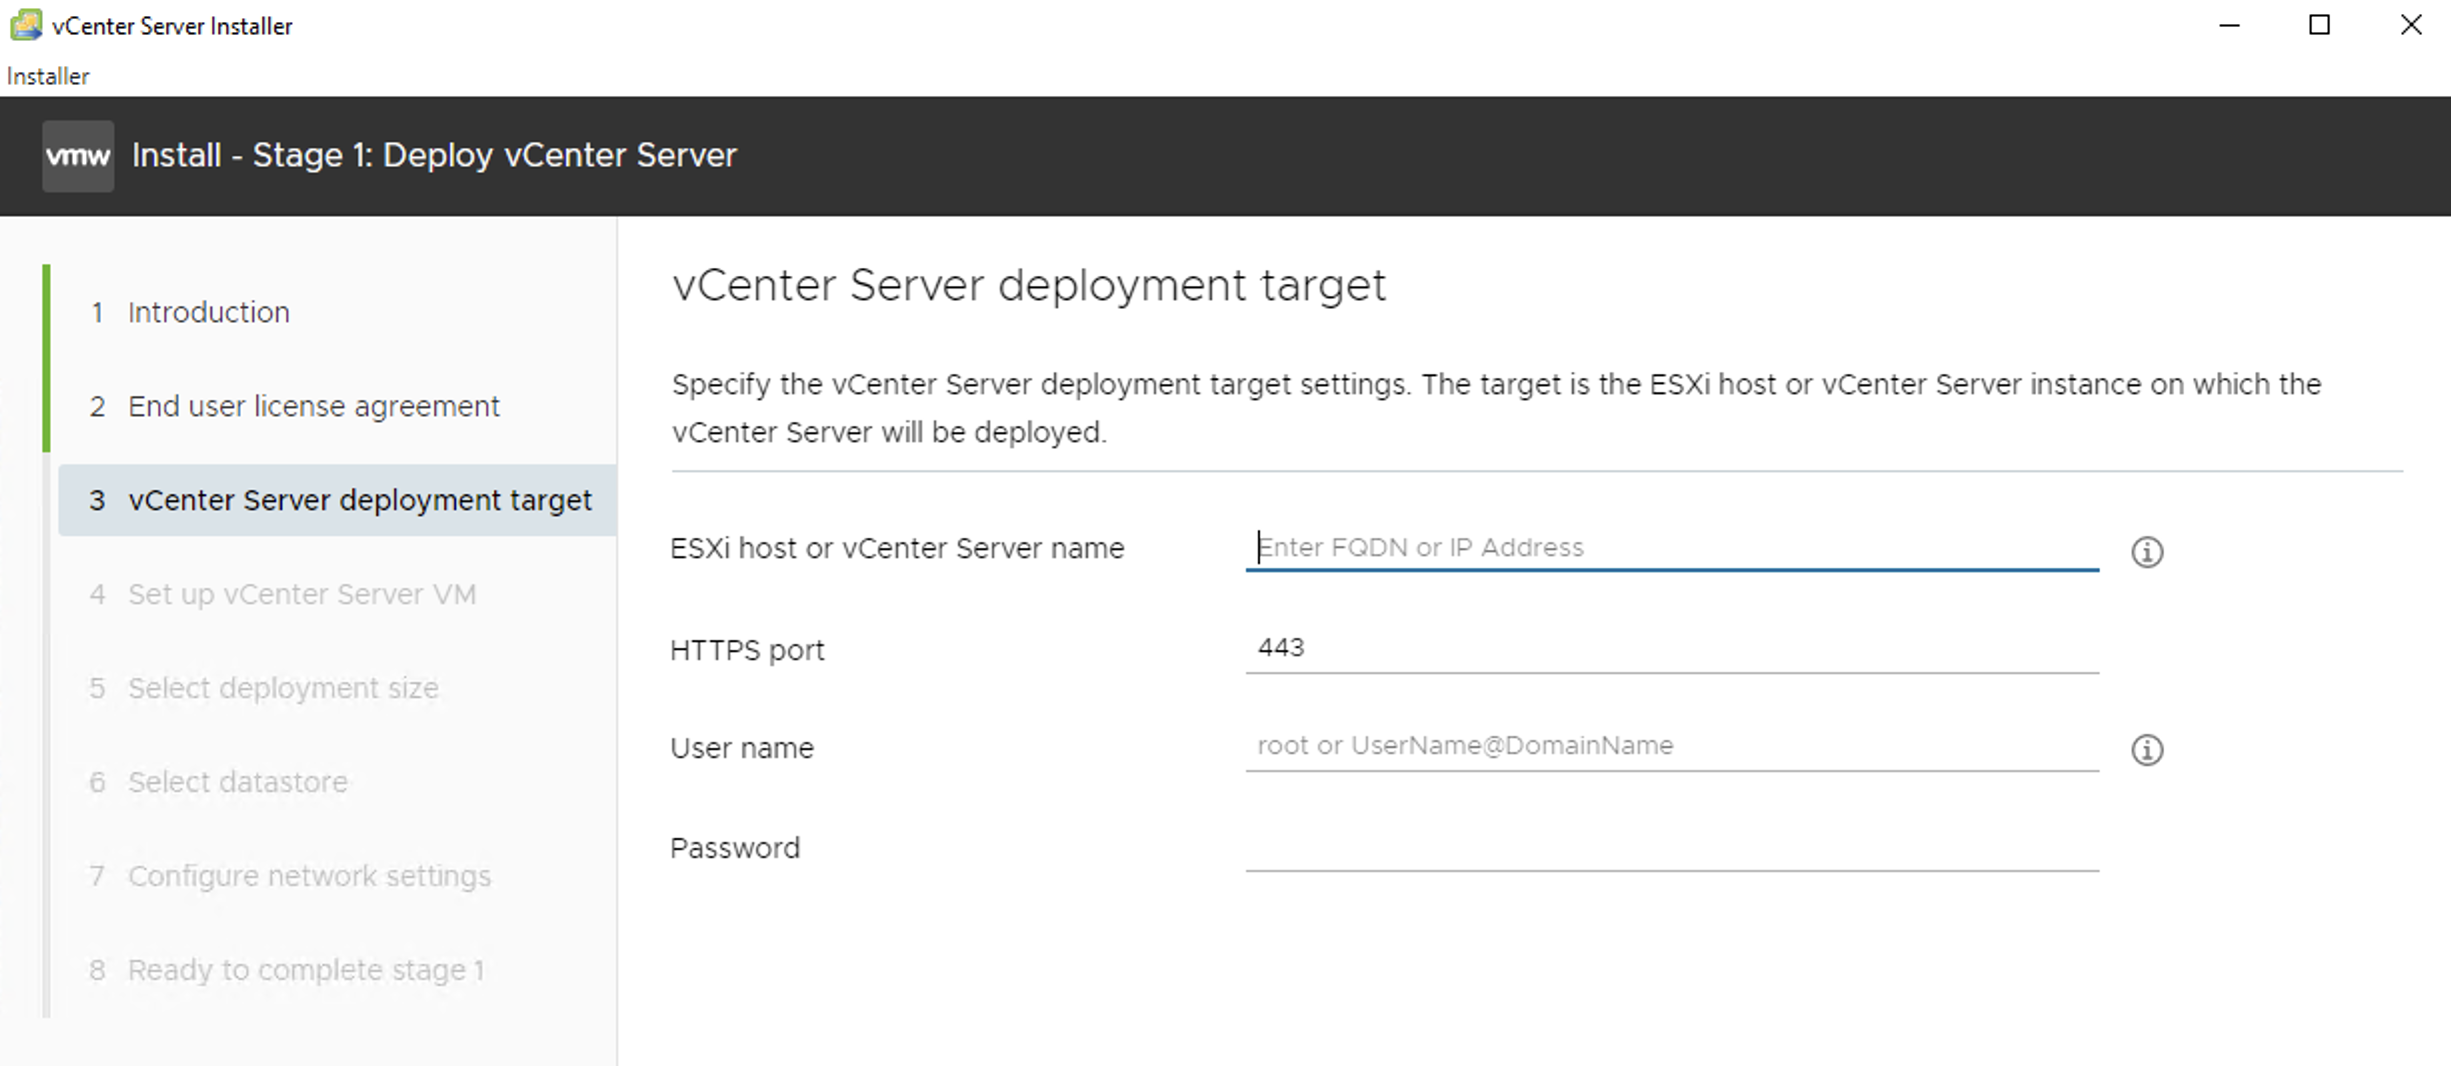Select step 5 Select deployment size
This screenshot has width=2451, height=1066.
click(x=264, y=688)
